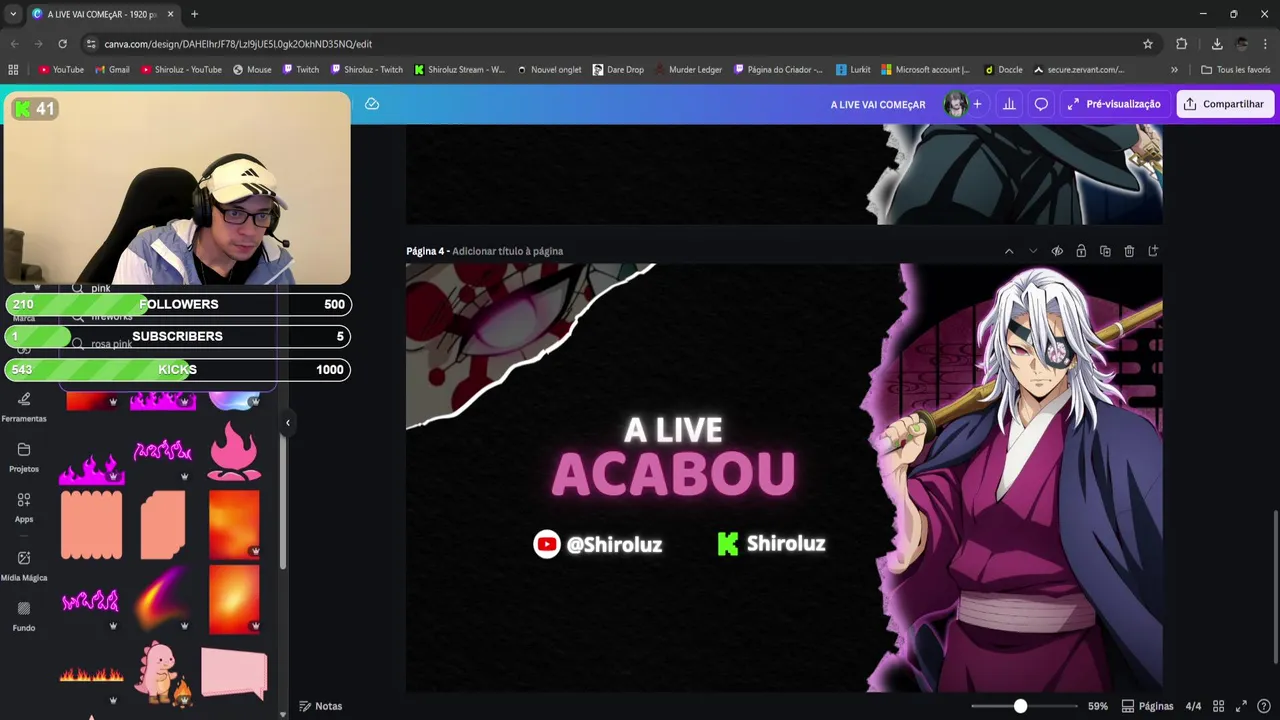Open the Dare Drop bookmark
The height and width of the screenshot is (720, 1280).
tap(618, 70)
